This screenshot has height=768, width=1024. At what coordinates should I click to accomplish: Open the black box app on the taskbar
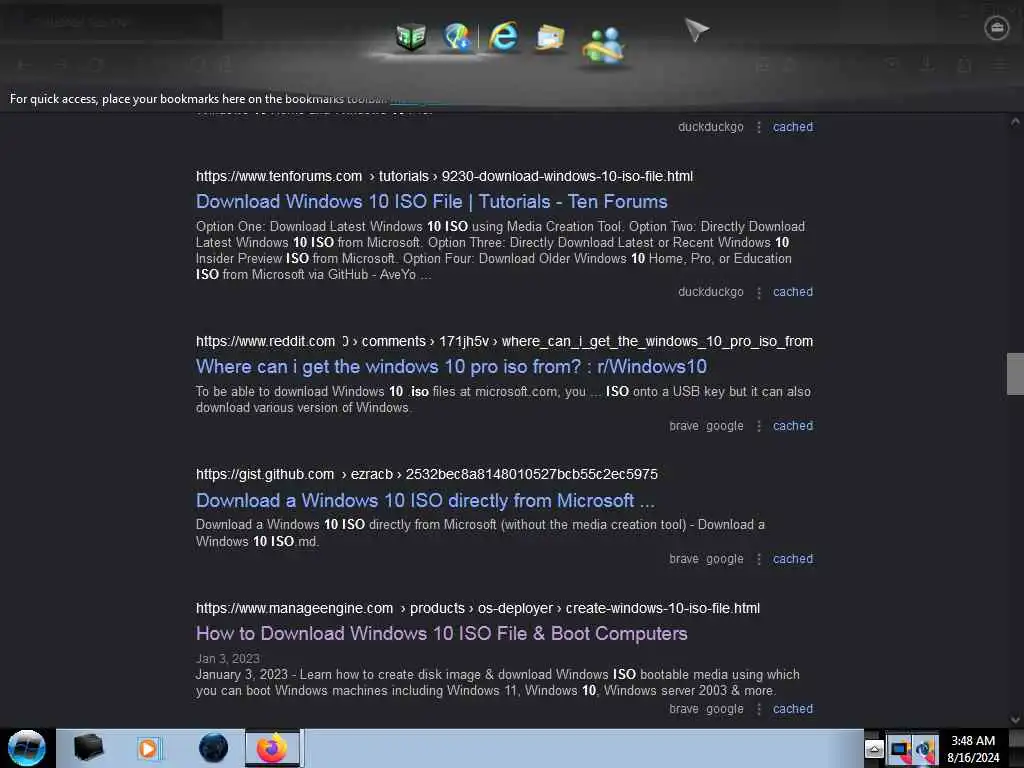tap(88, 748)
